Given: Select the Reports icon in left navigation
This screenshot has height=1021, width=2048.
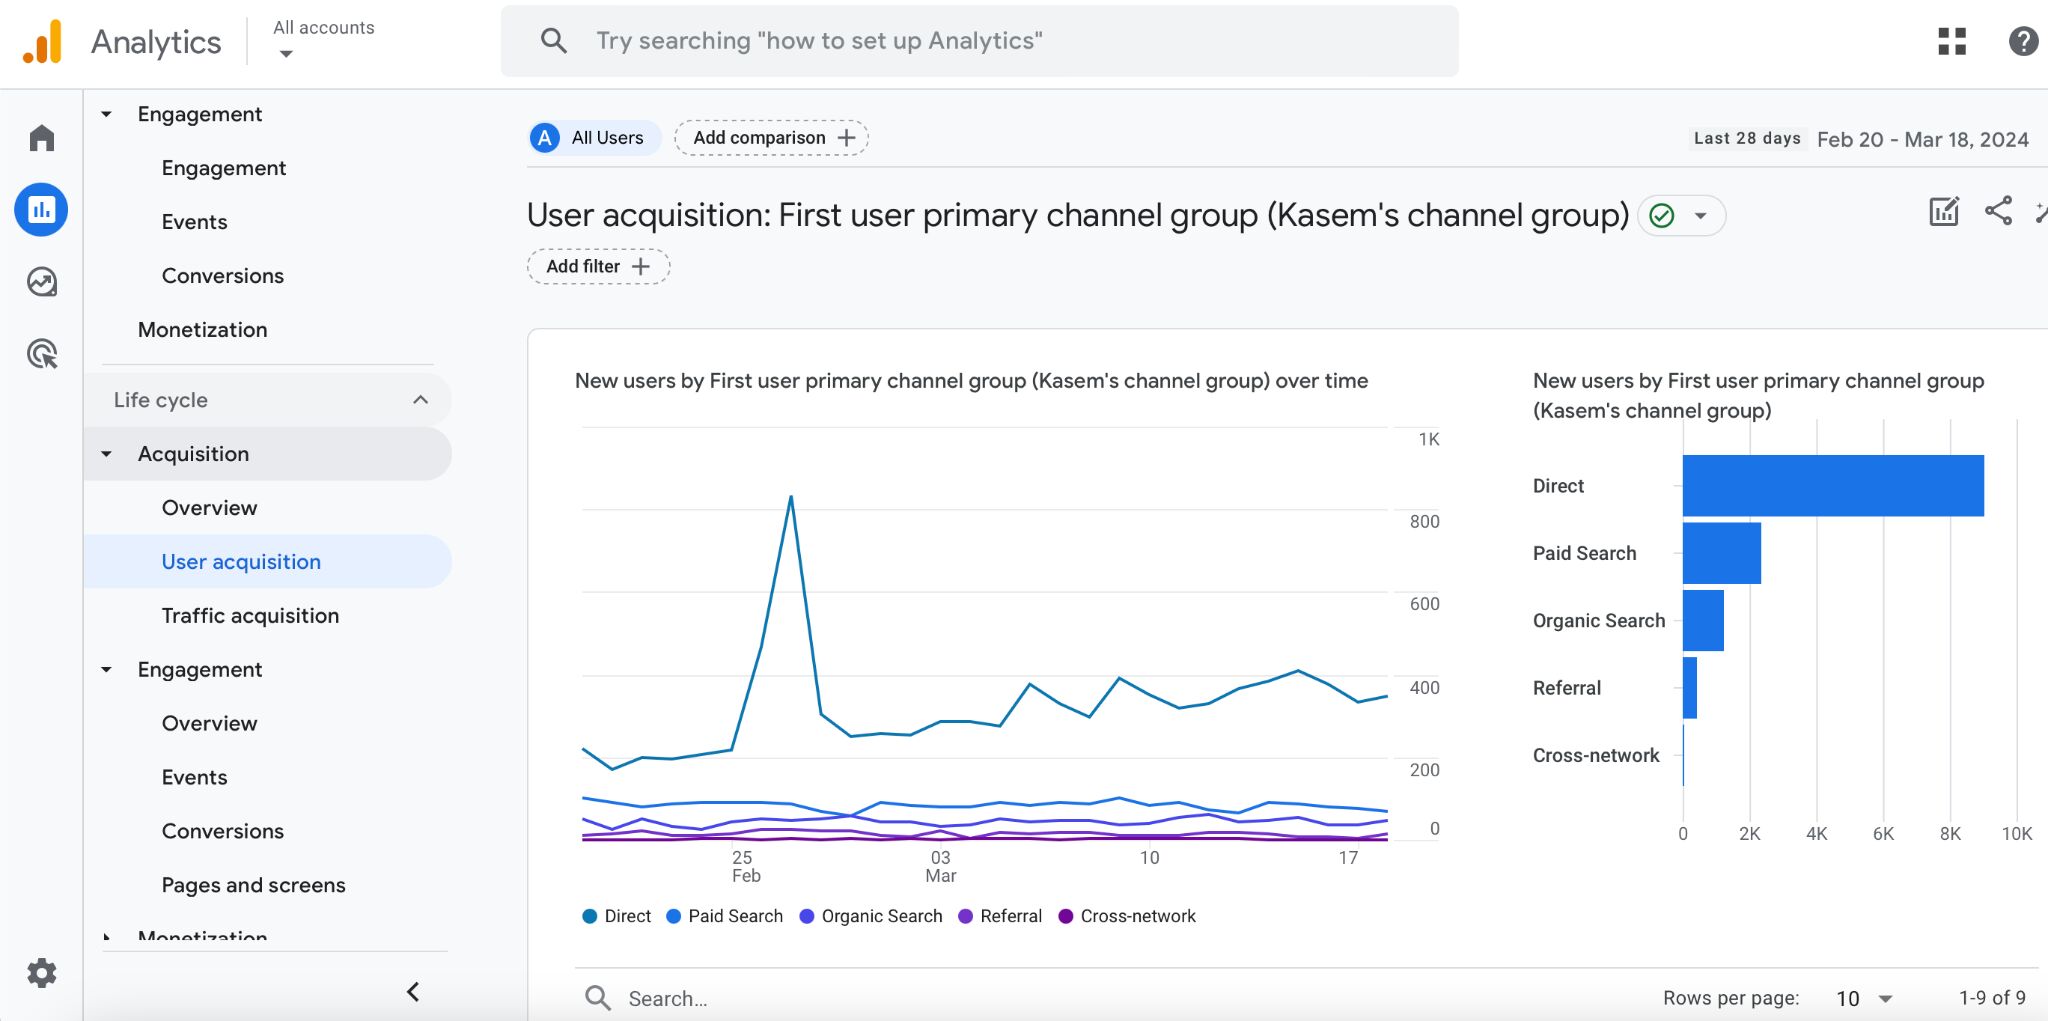Looking at the screenshot, I should pos(41,210).
